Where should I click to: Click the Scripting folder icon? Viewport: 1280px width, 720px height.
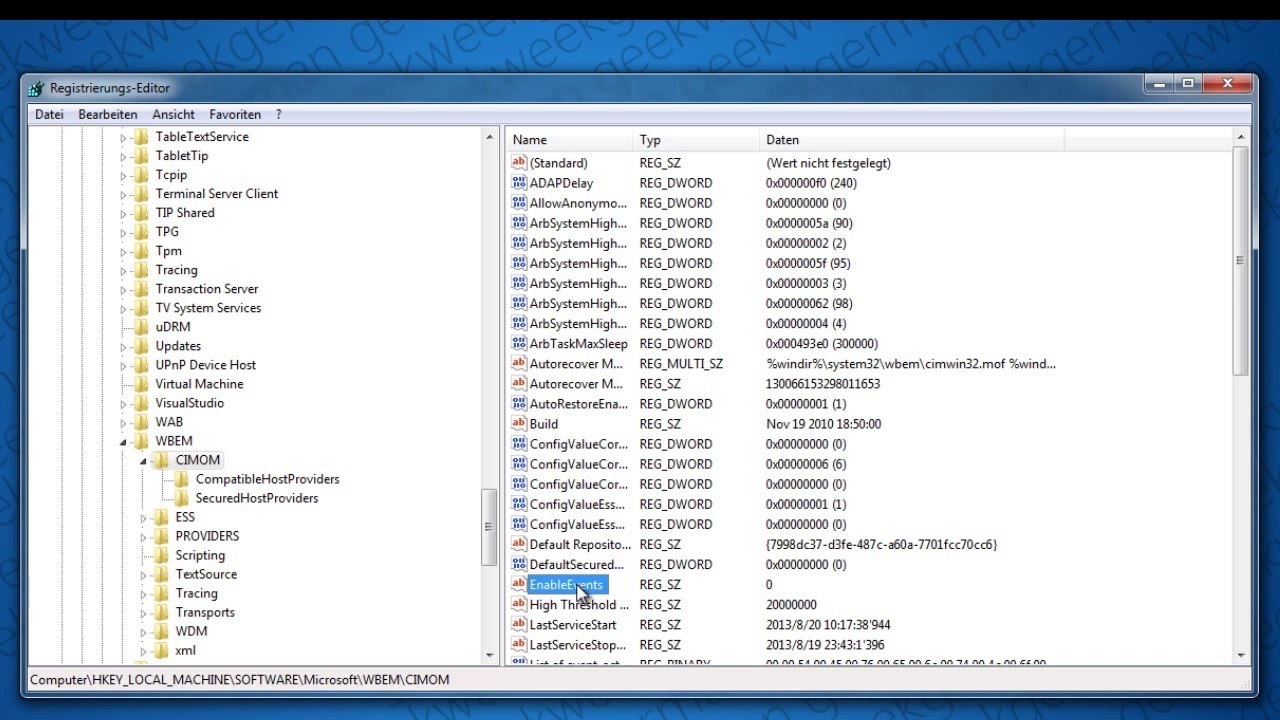[161, 555]
